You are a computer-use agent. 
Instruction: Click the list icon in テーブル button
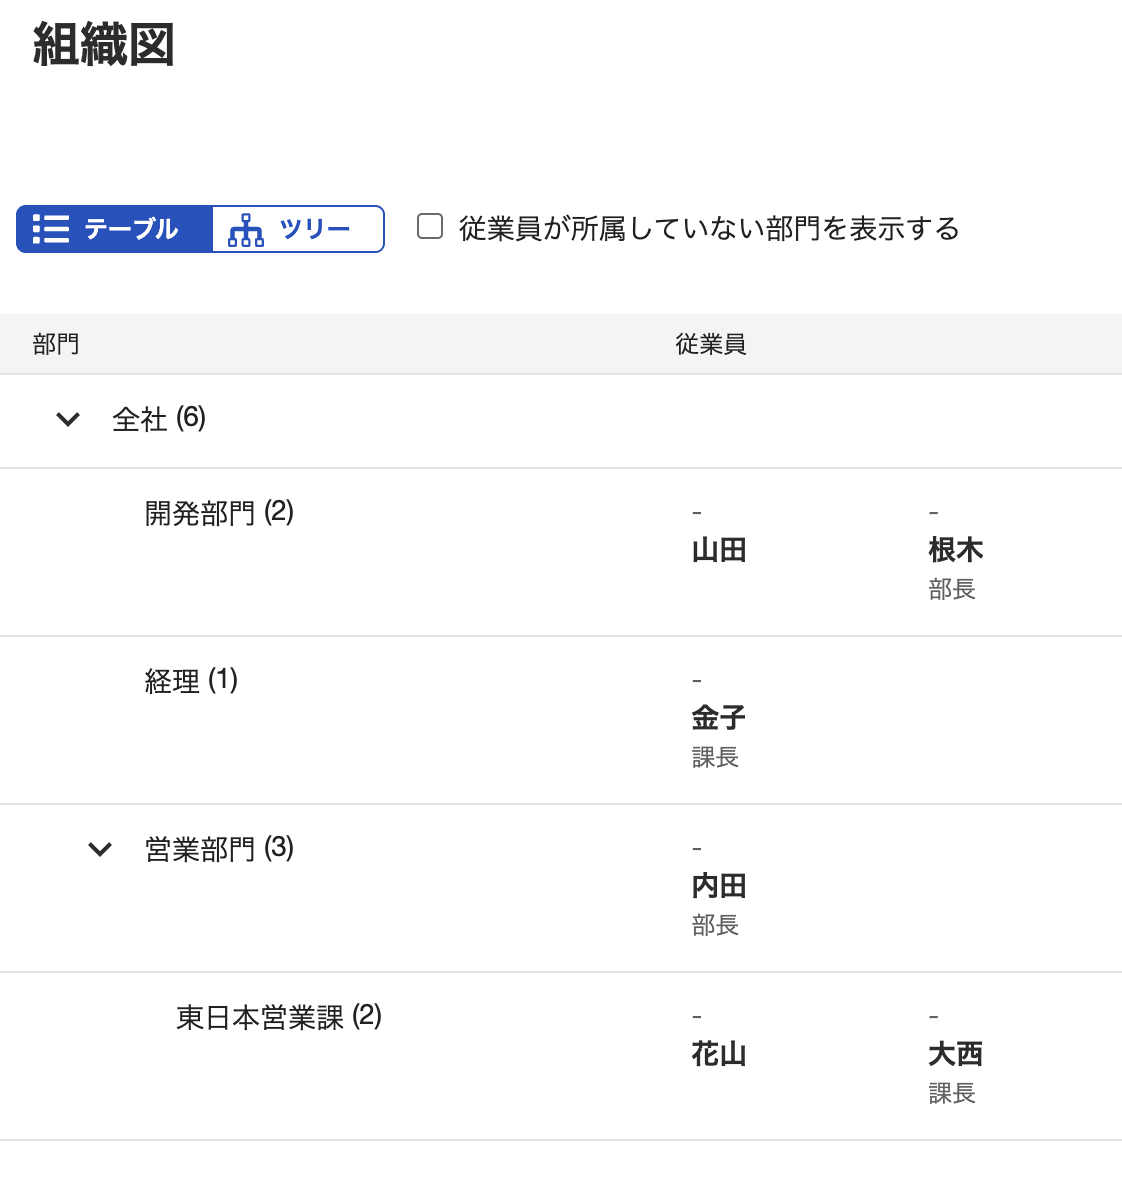(x=51, y=229)
